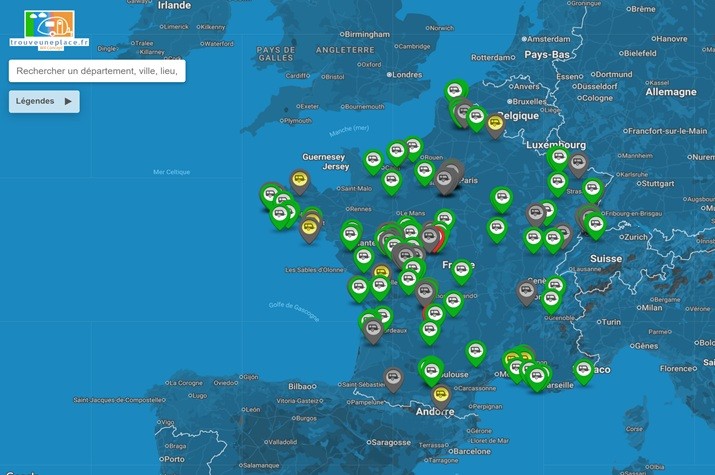715x475 pixels.
Task: Open the green marker north of Carcassonne
Action: point(476,352)
